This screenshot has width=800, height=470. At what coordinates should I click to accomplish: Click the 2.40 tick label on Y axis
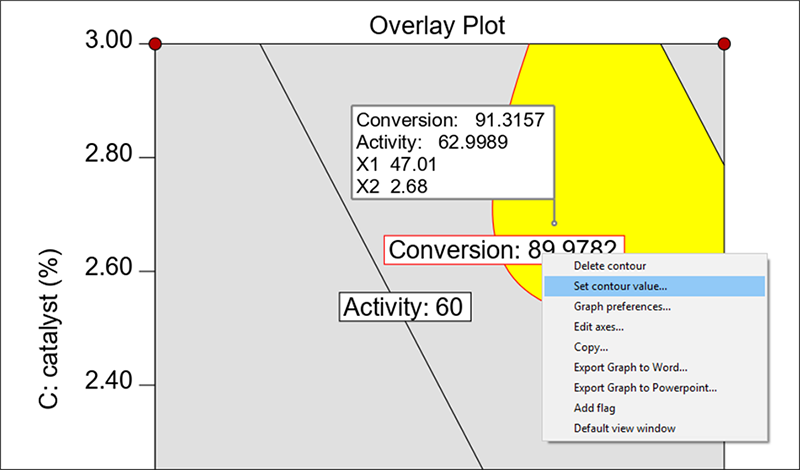point(104,384)
